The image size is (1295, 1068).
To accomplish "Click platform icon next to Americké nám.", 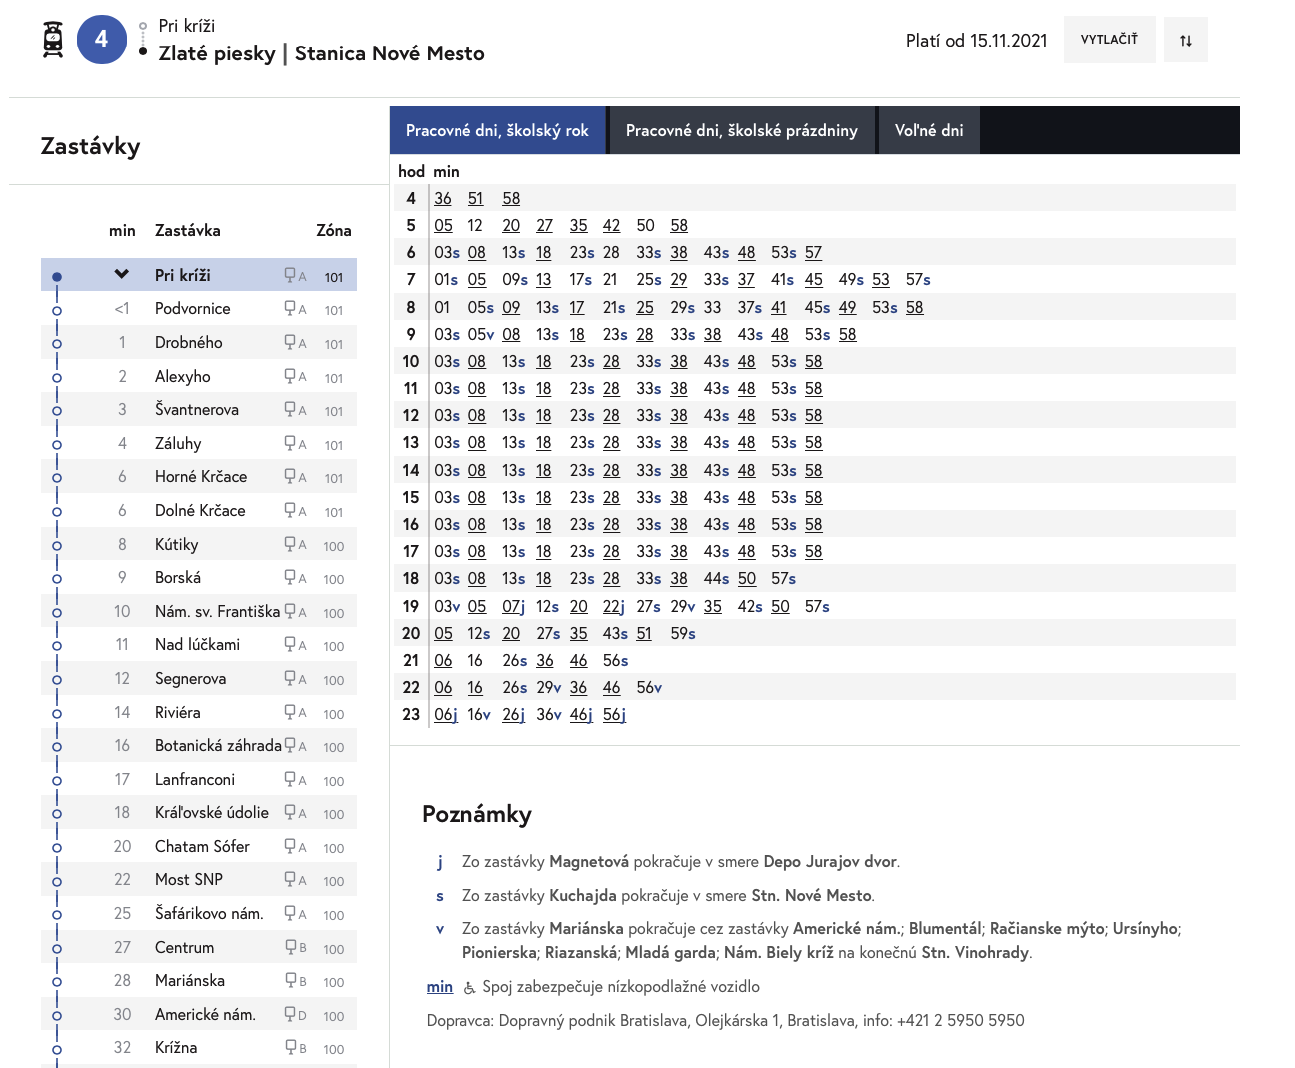I will 290,1014.
